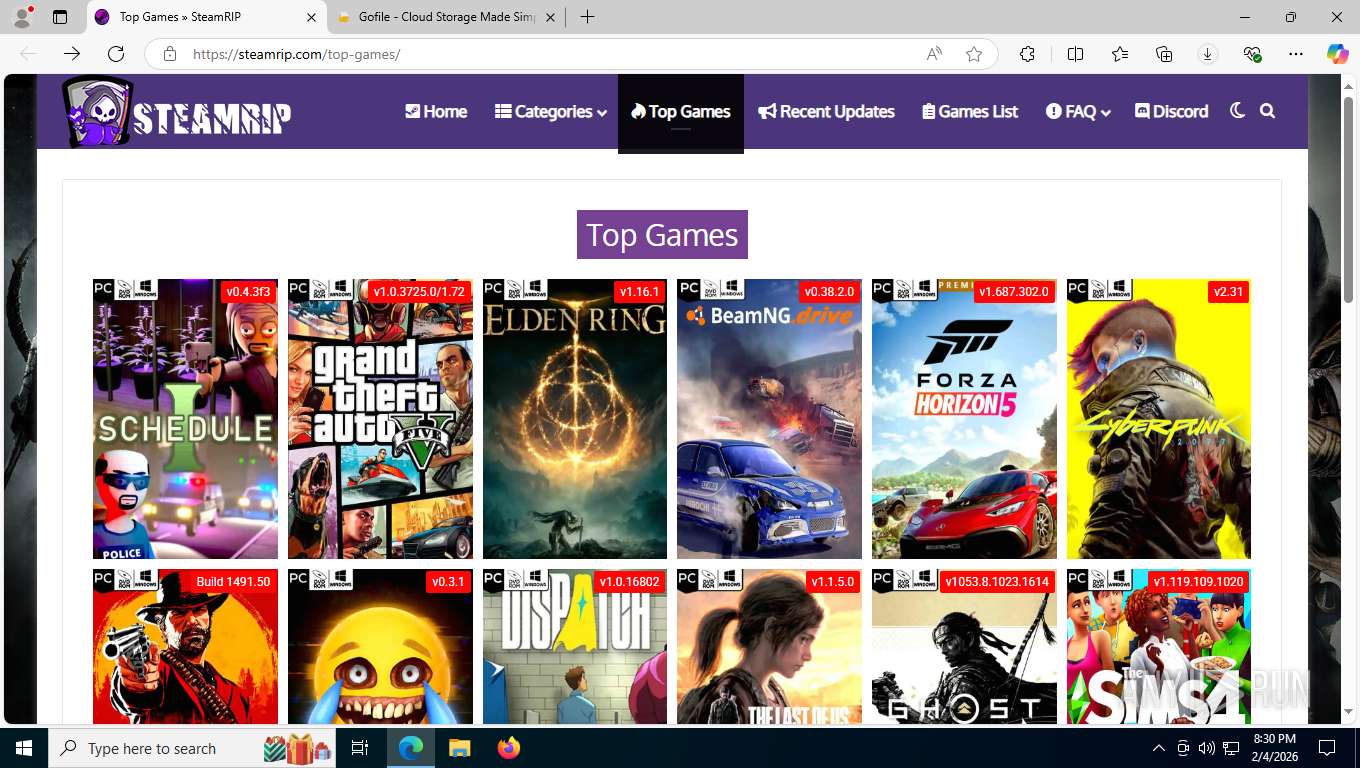Screen dimensions: 1360x768
Task: Open the Favorites list icon
Action: (x=1120, y=54)
